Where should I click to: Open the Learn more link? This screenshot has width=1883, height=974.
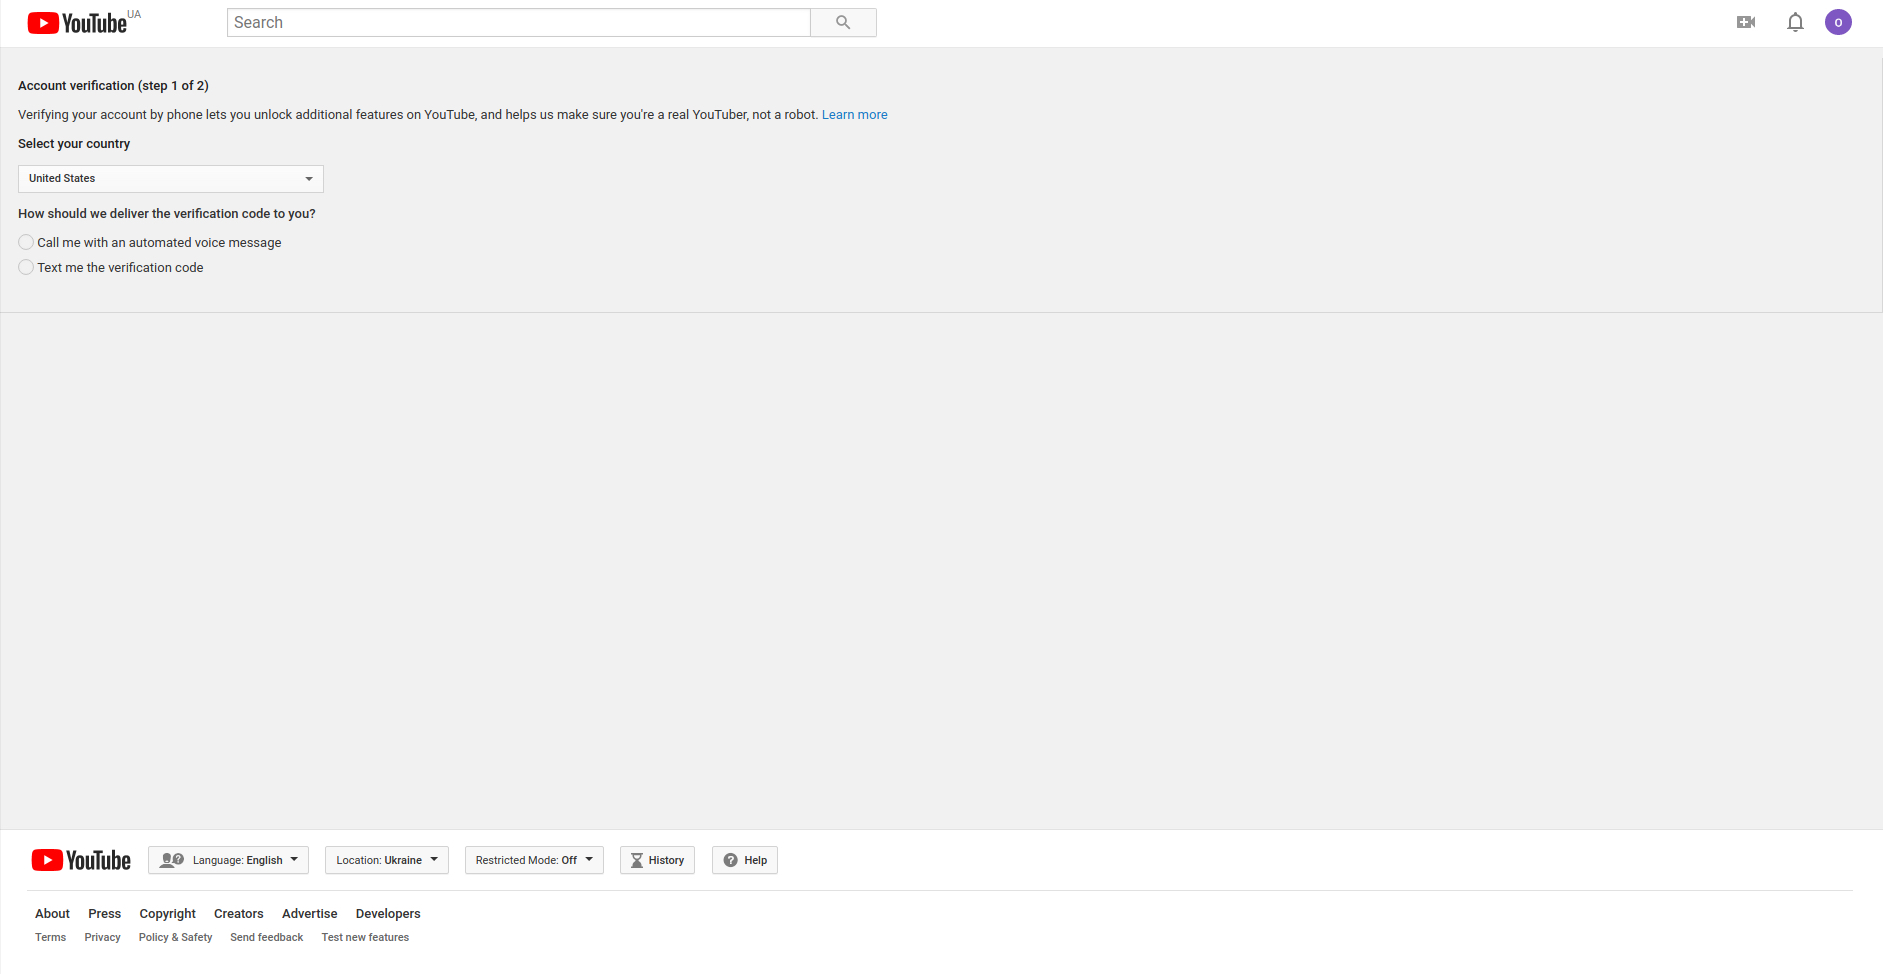854,115
